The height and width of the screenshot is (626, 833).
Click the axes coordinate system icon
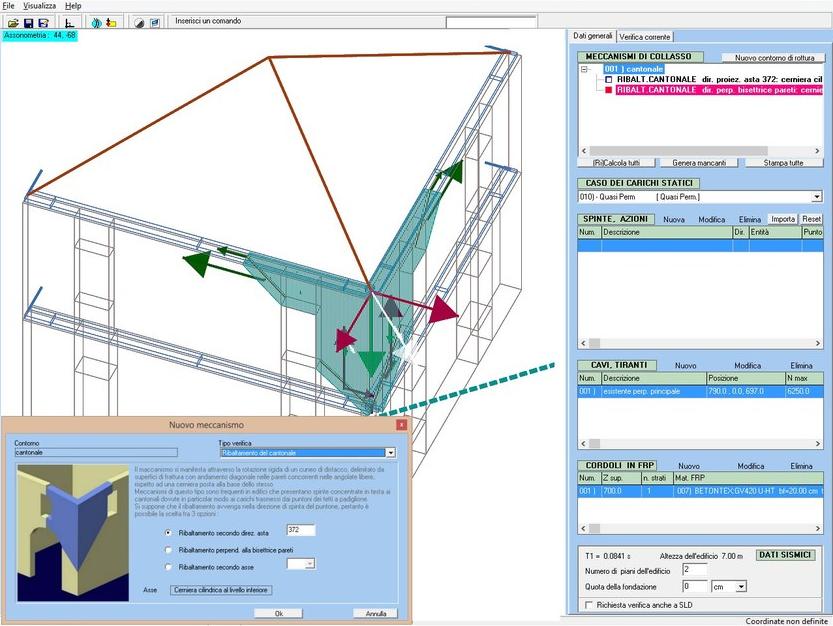point(69,22)
